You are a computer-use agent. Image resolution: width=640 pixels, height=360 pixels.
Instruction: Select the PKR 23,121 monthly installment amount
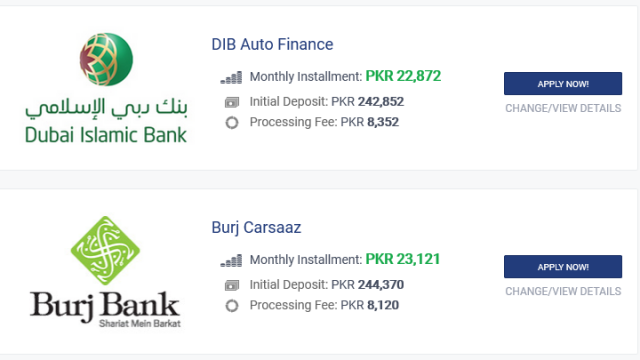coord(403,260)
